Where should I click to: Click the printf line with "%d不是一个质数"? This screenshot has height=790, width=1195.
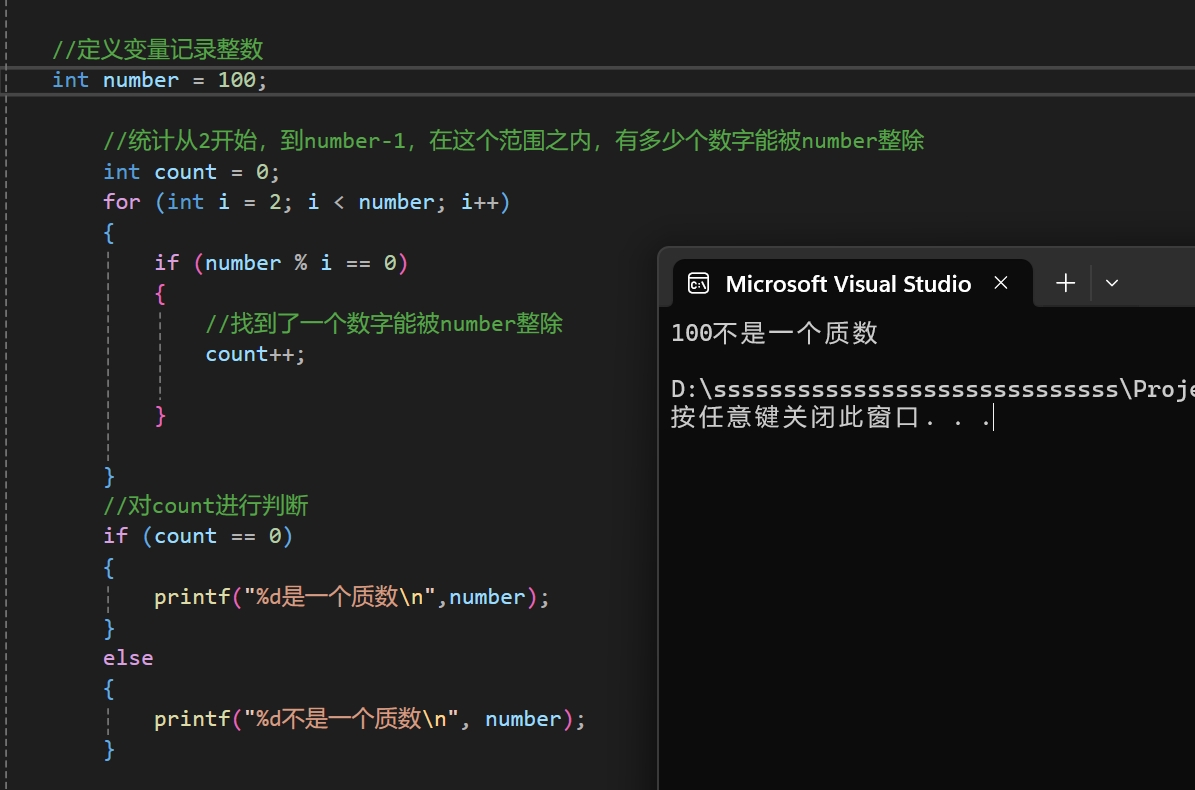370,719
